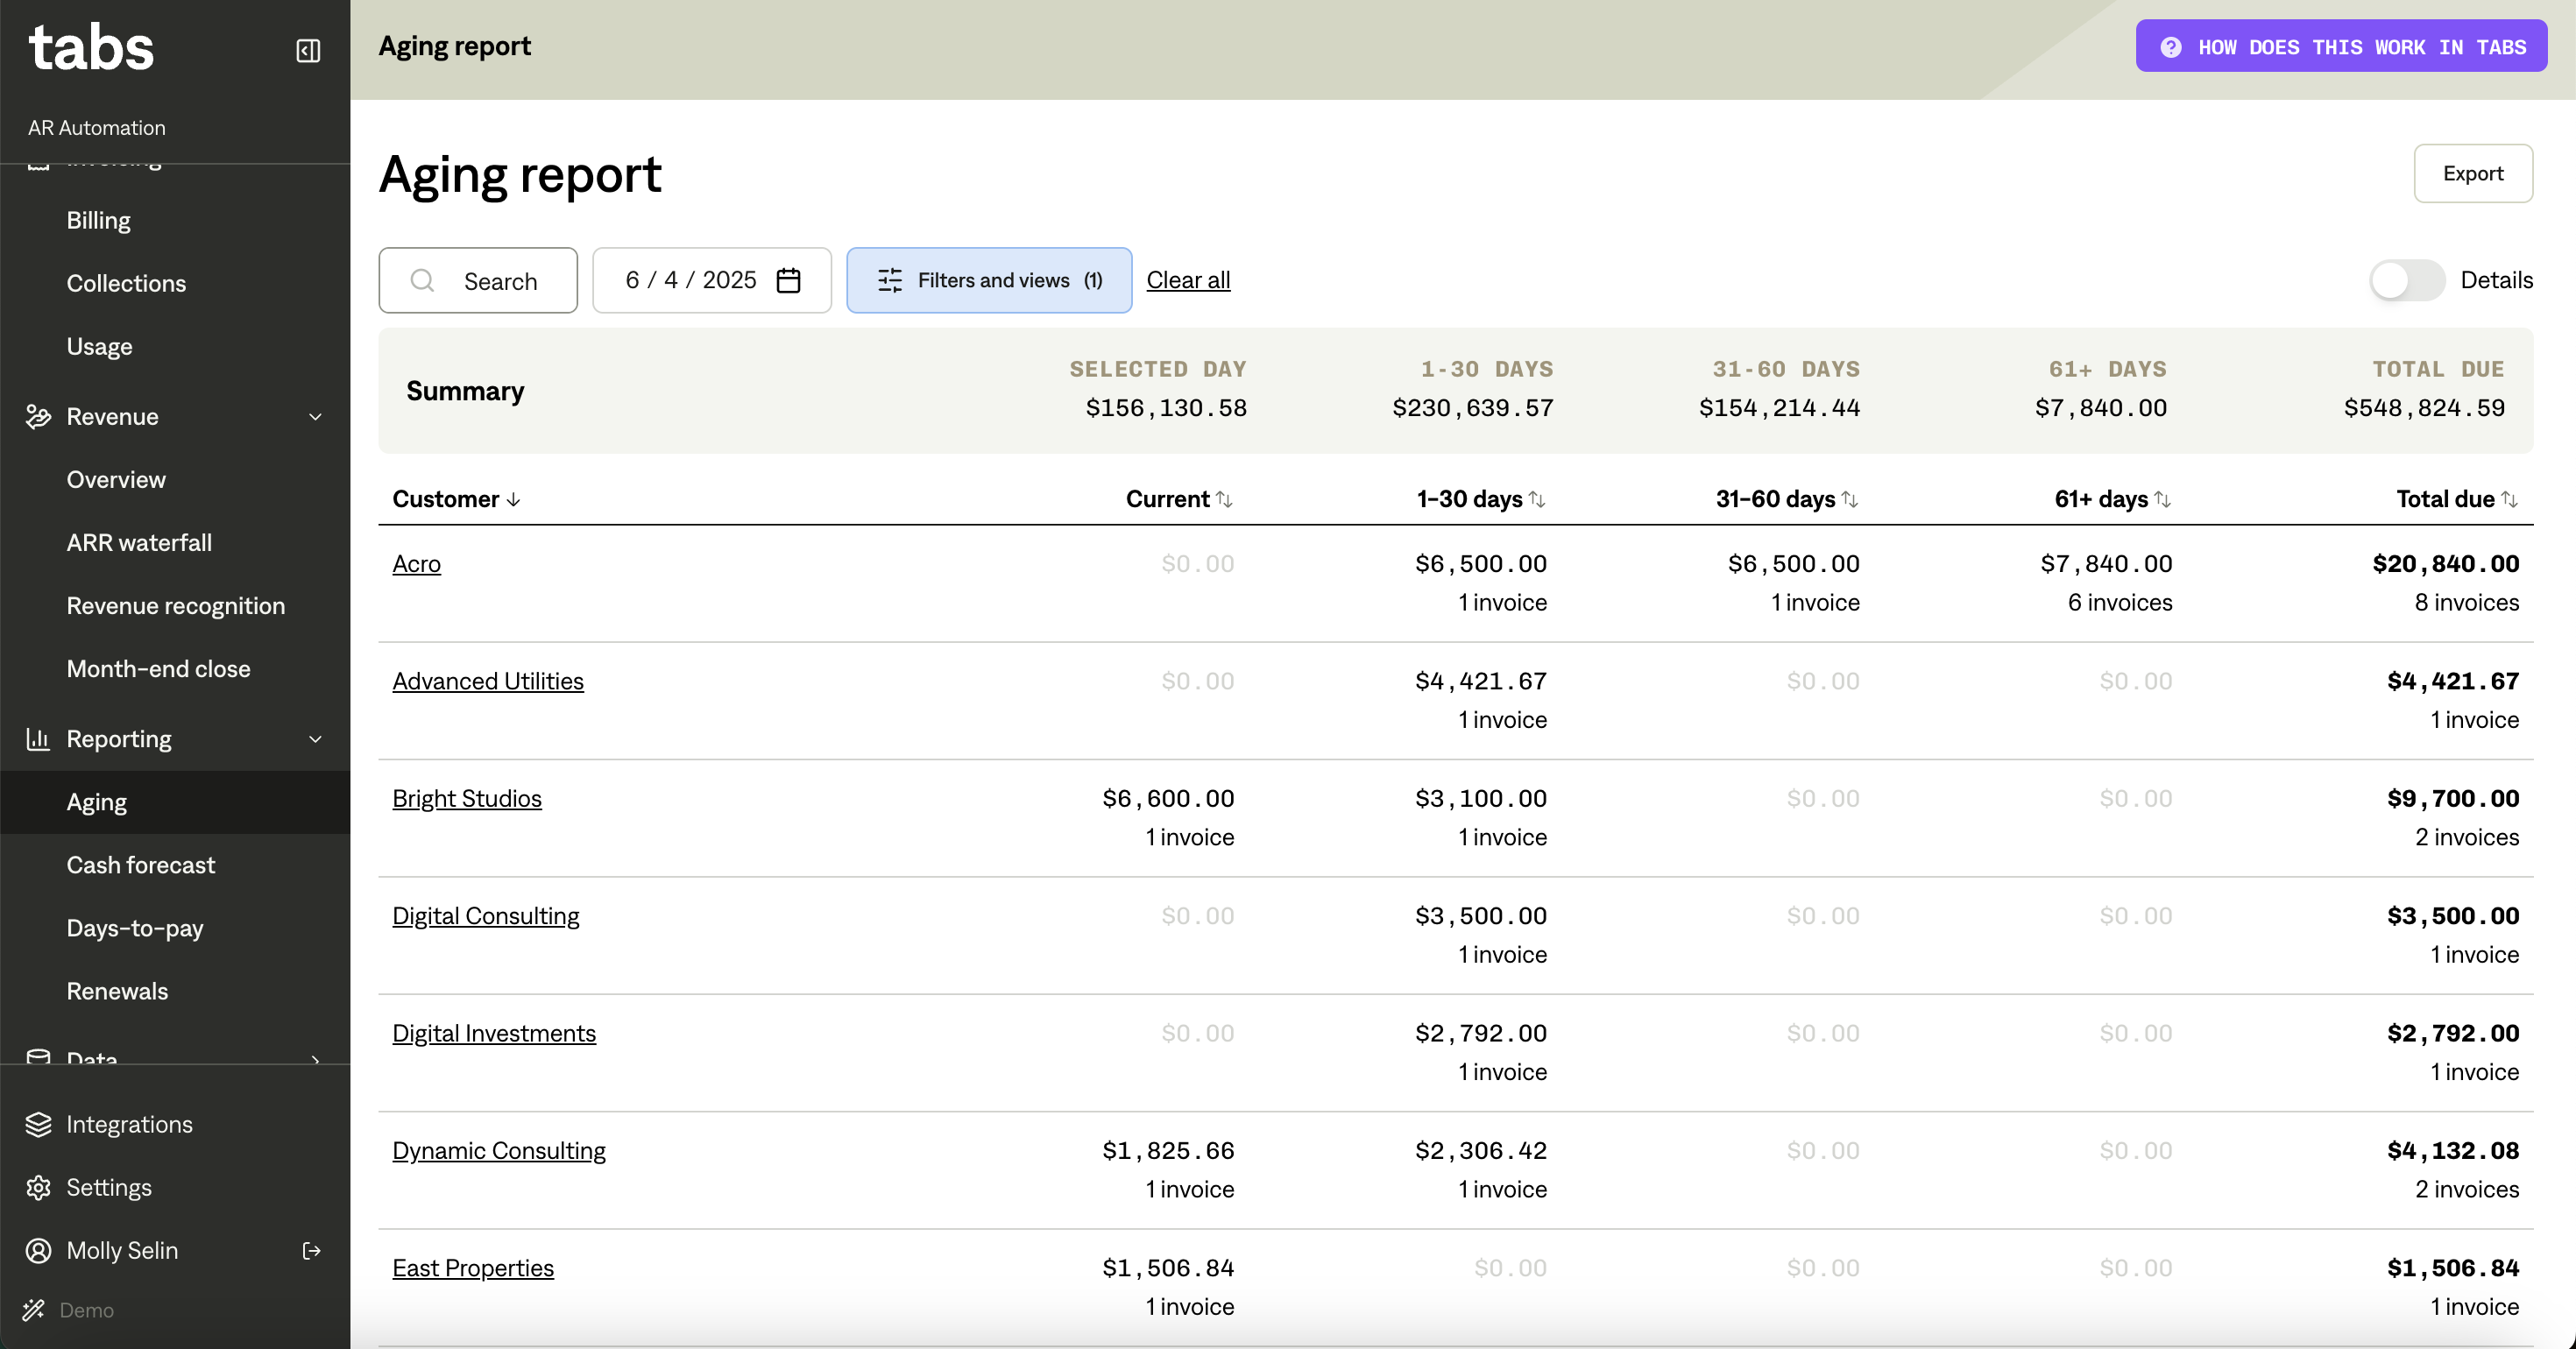
Task: Open the ARR waterfall report
Action: click(139, 542)
